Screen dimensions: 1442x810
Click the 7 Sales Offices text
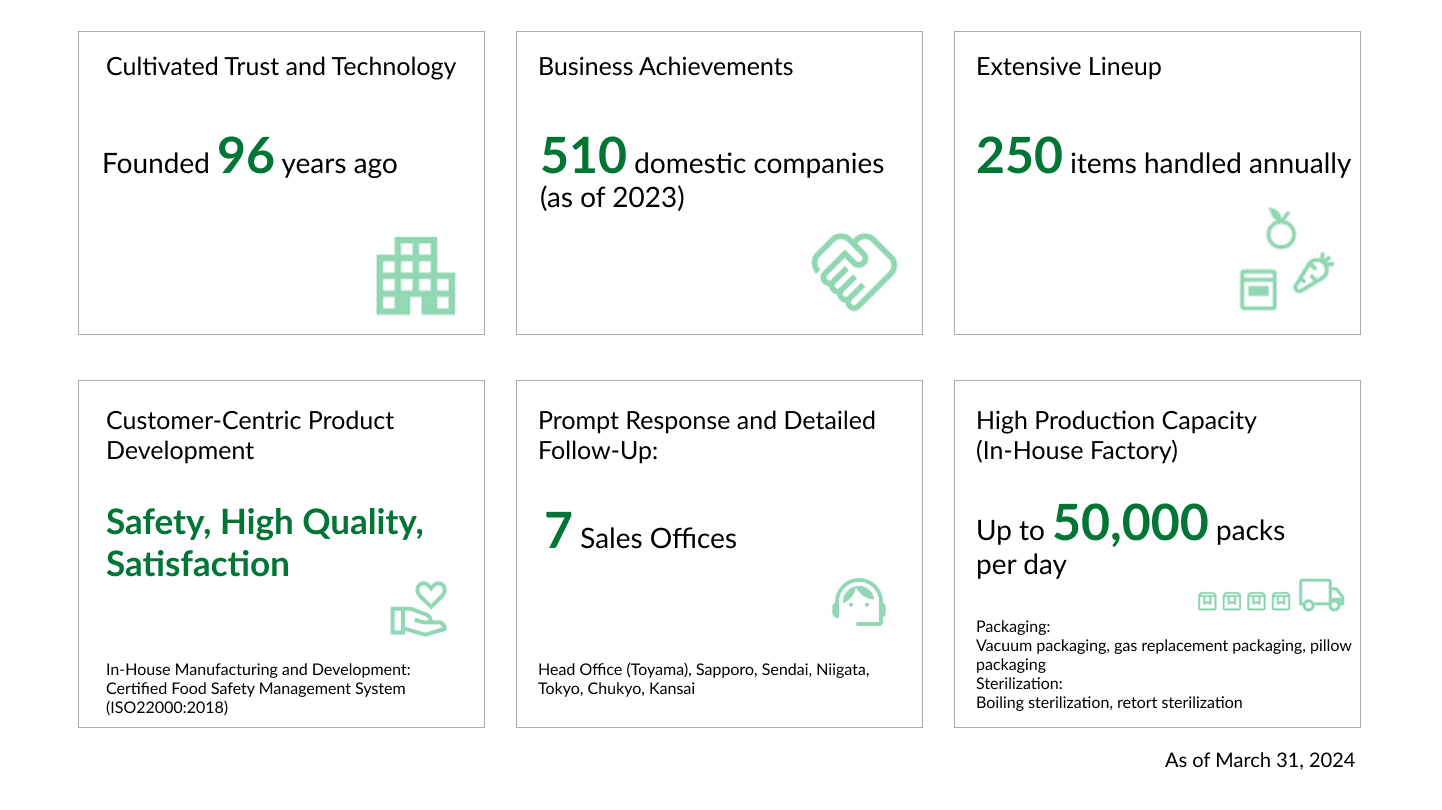point(640,533)
